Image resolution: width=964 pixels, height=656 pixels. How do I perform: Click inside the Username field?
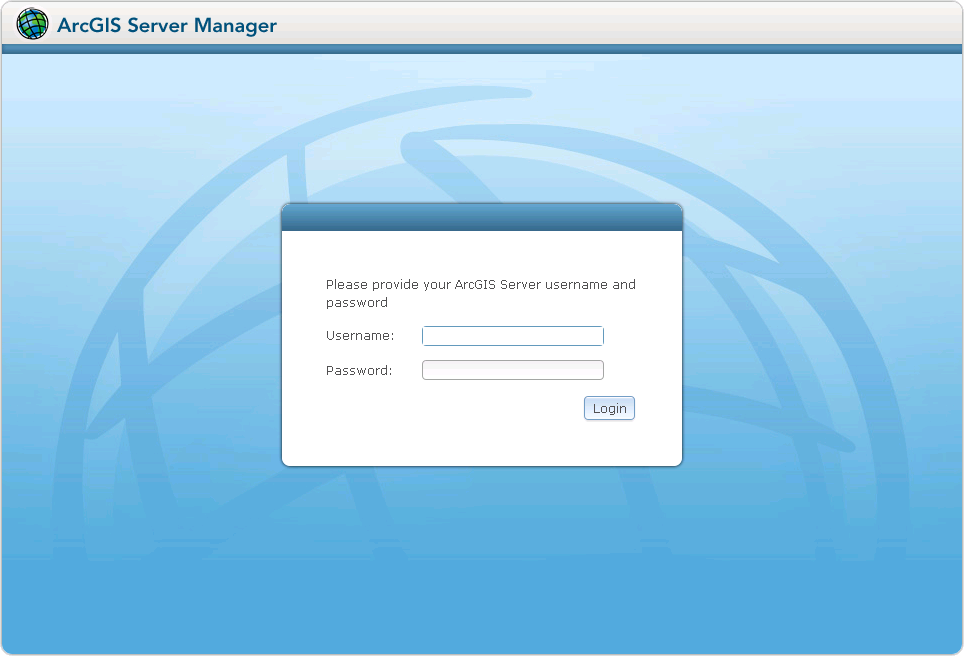512,335
